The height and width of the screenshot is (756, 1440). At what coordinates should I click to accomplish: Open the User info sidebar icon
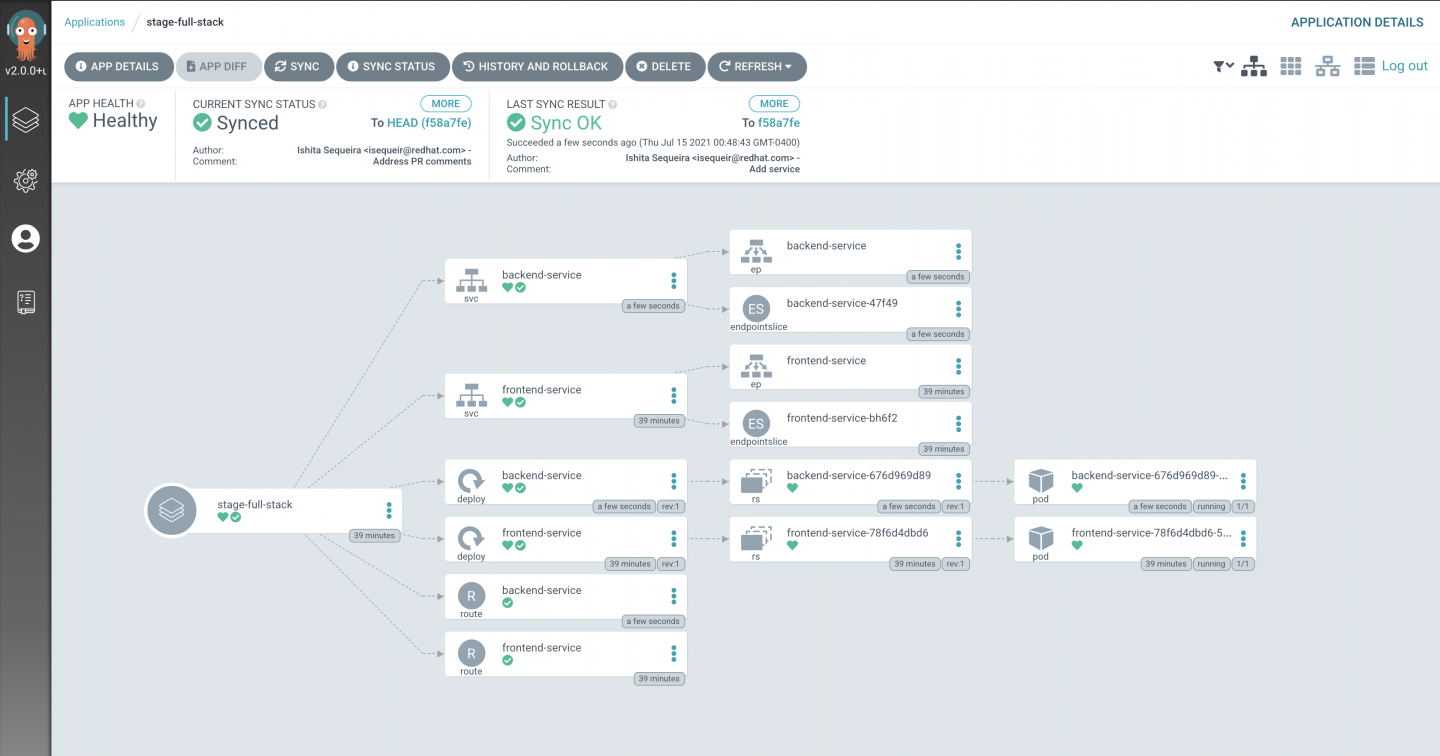coord(26,238)
